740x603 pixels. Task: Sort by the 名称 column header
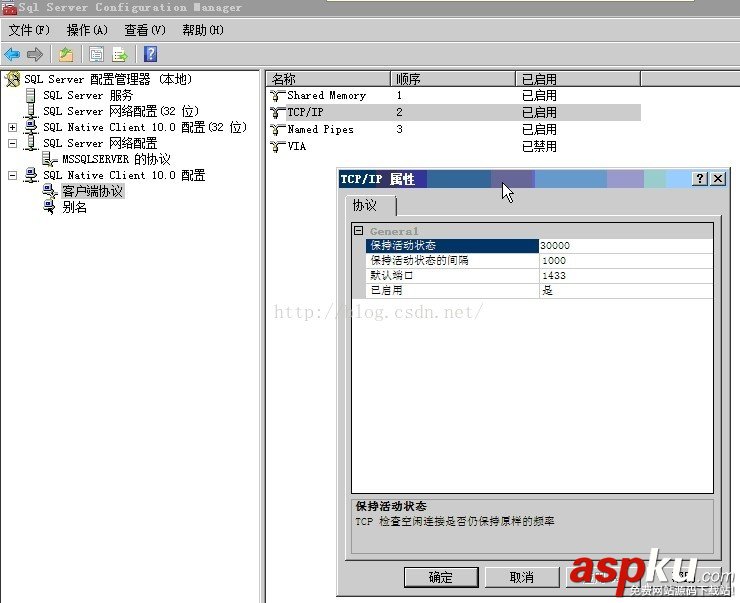click(328, 79)
